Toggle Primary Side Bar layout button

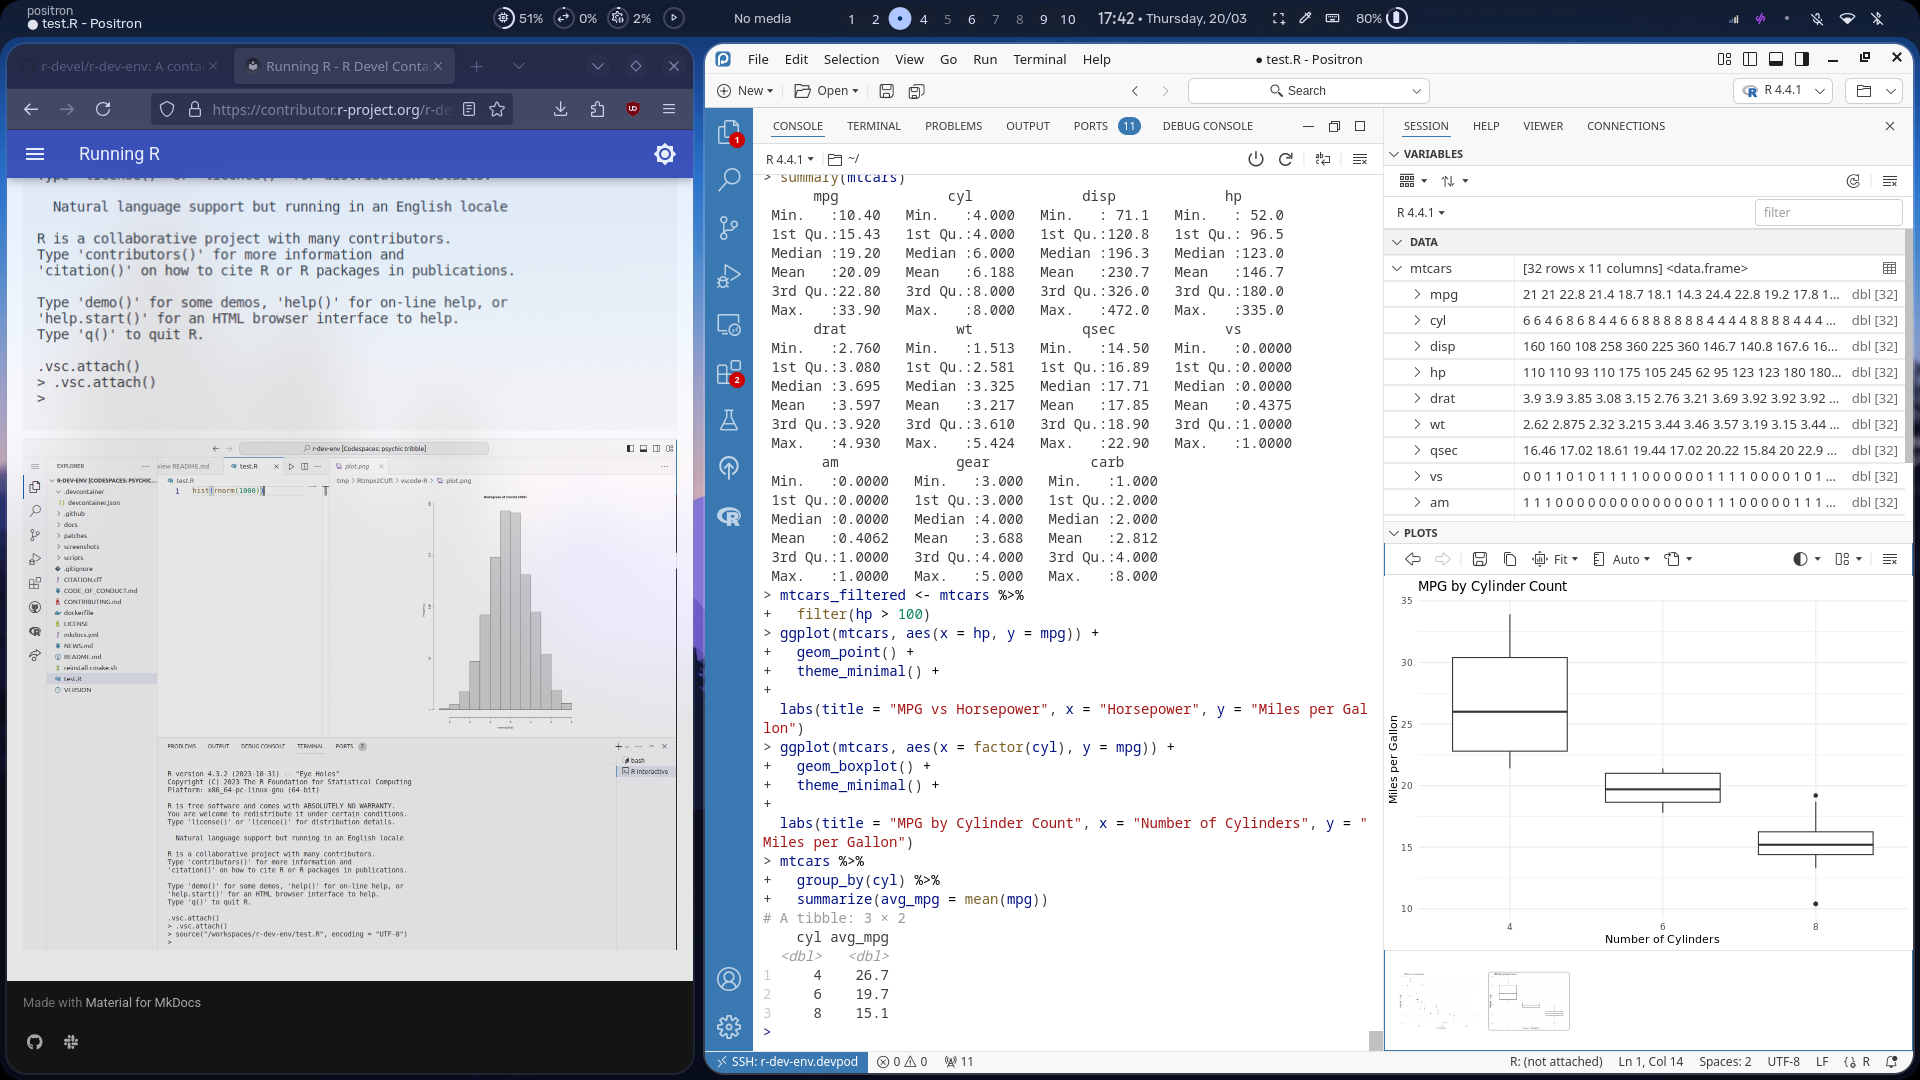[x=1750, y=59]
